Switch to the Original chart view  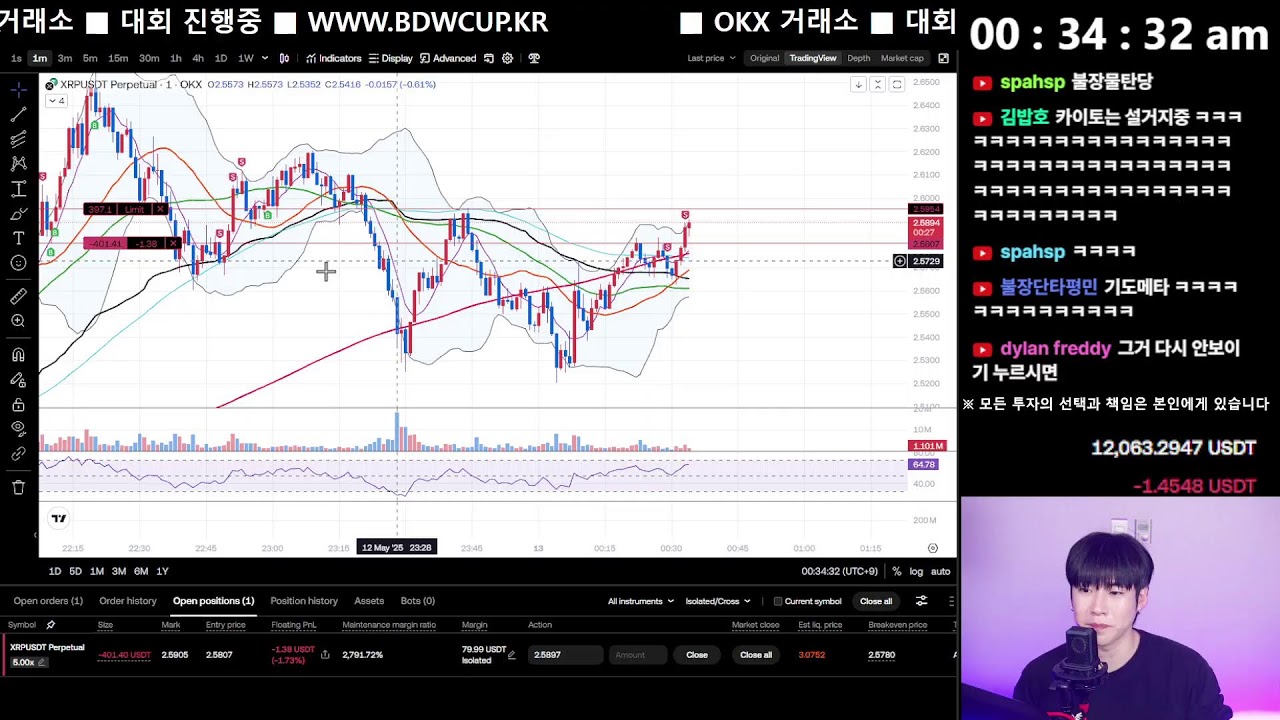point(764,58)
